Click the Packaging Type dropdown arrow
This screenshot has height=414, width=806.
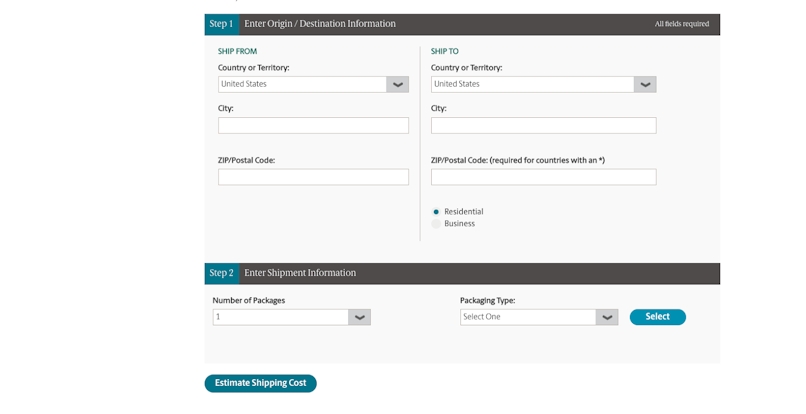point(606,317)
